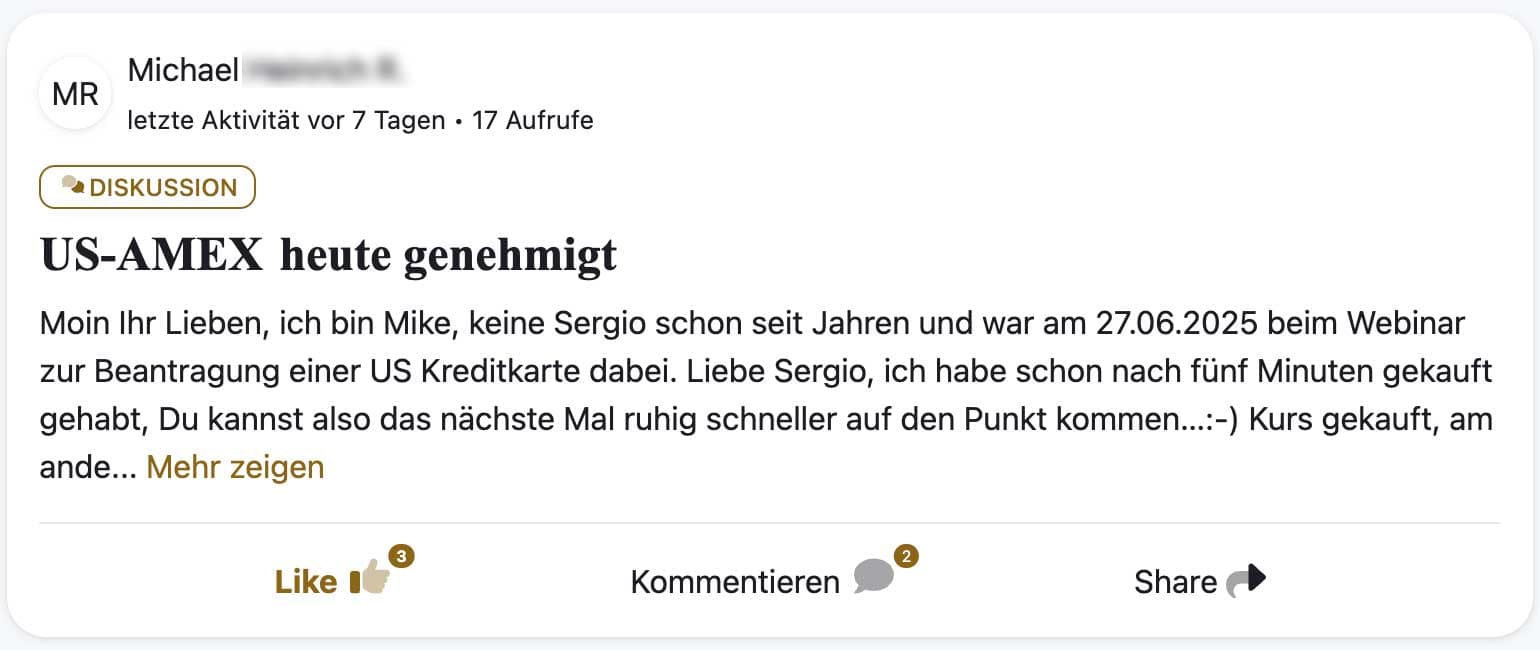Viewport: 1540px width, 650px height.
Task: Select the DISKUSSION category tag
Action: (147, 187)
